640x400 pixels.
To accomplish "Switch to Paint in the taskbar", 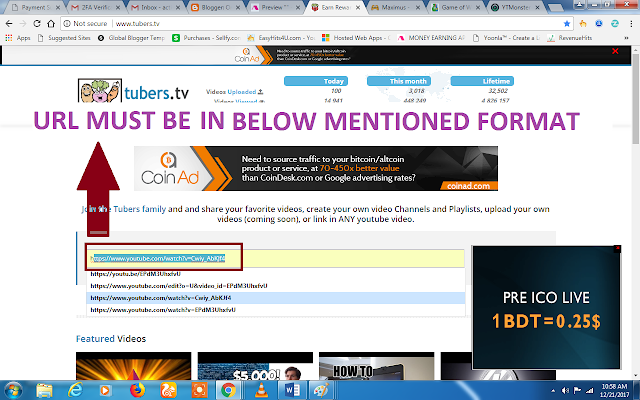I will click(x=321, y=391).
